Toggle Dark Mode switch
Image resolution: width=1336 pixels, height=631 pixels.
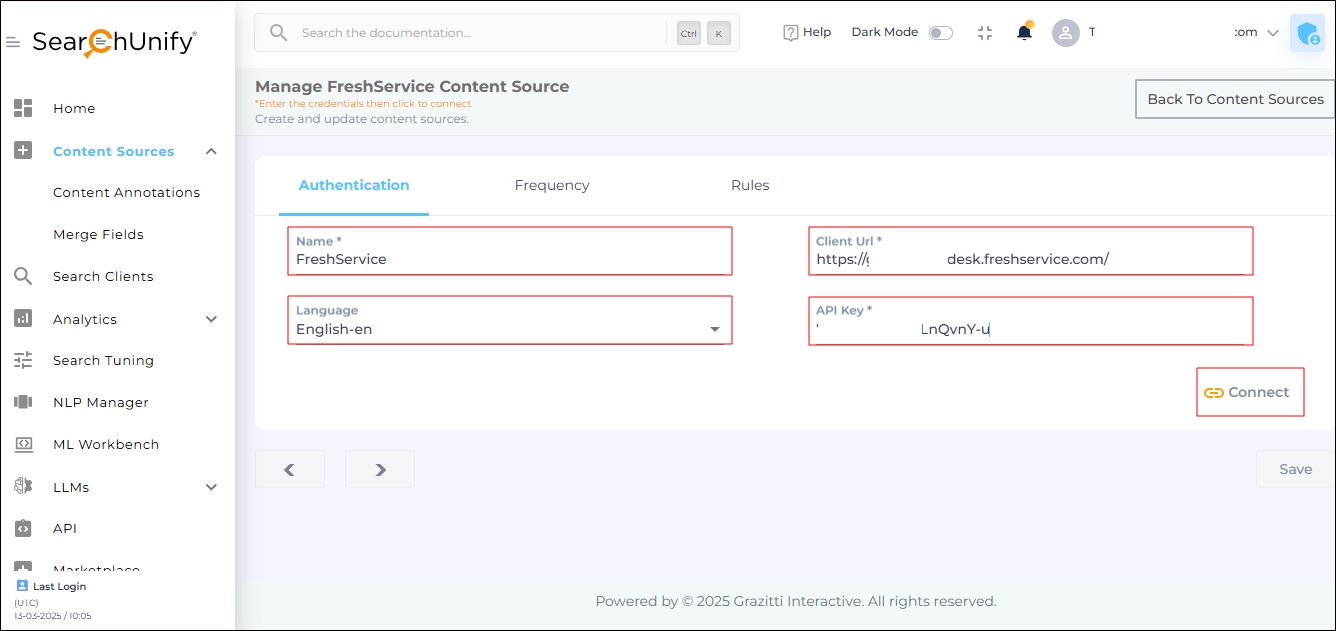pos(940,33)
